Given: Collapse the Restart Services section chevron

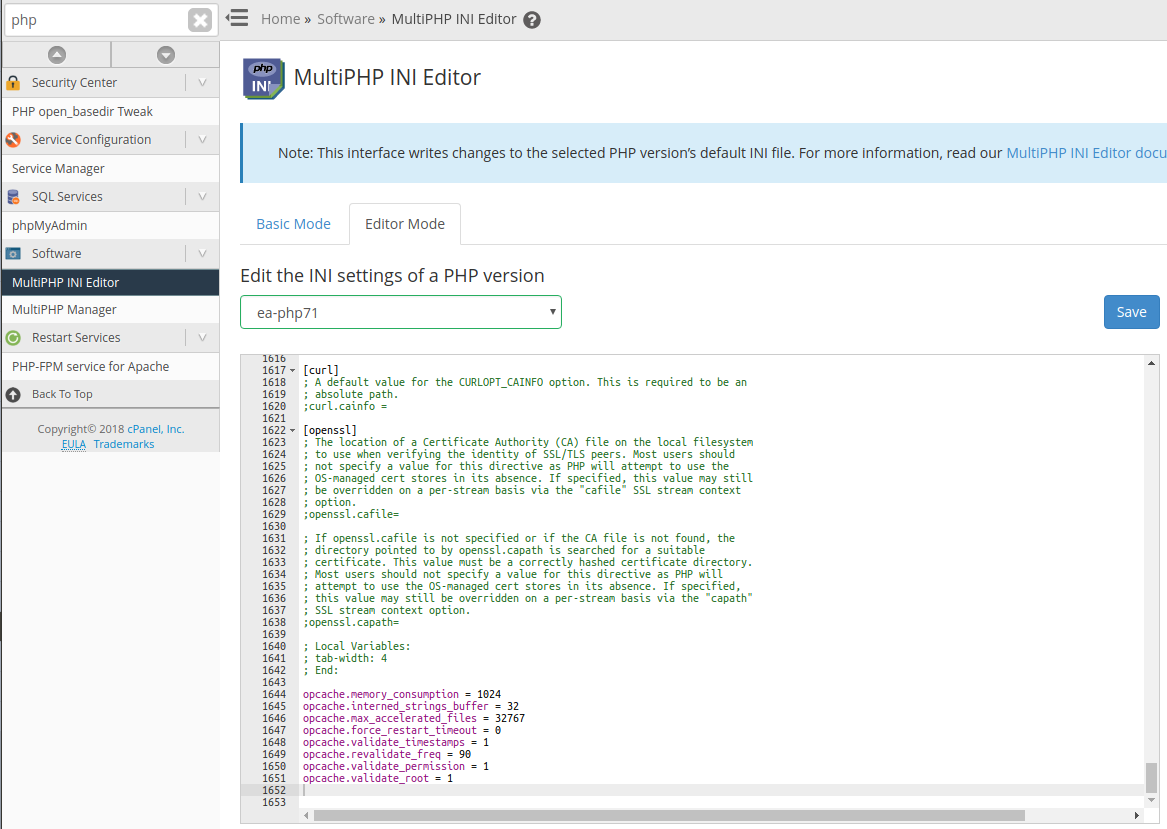Looking at the screenshot, I should pyautogui.click(x=202, y=338).
